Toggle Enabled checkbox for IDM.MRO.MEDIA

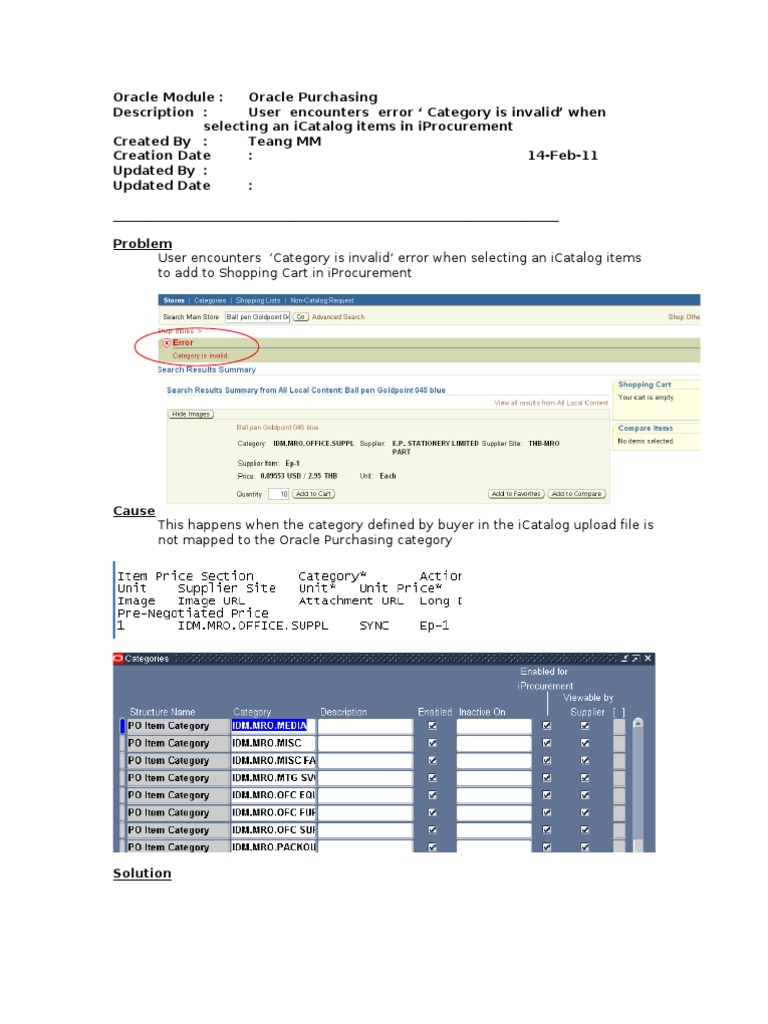click(432, 726)
